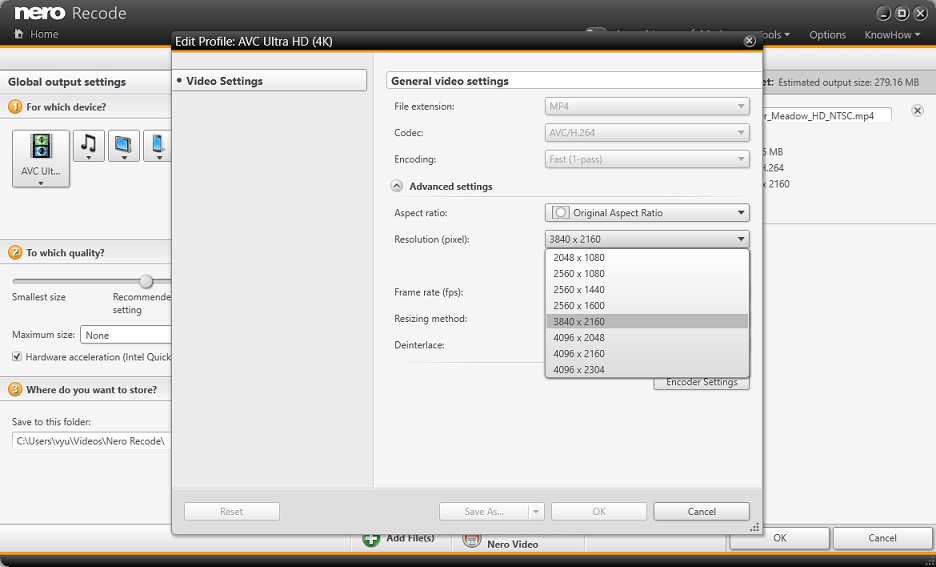Image resolution: width=936 pixels, height=567 pixels.
Task: Click the Save to this folder path field
Action: click(x=92, y=441)
